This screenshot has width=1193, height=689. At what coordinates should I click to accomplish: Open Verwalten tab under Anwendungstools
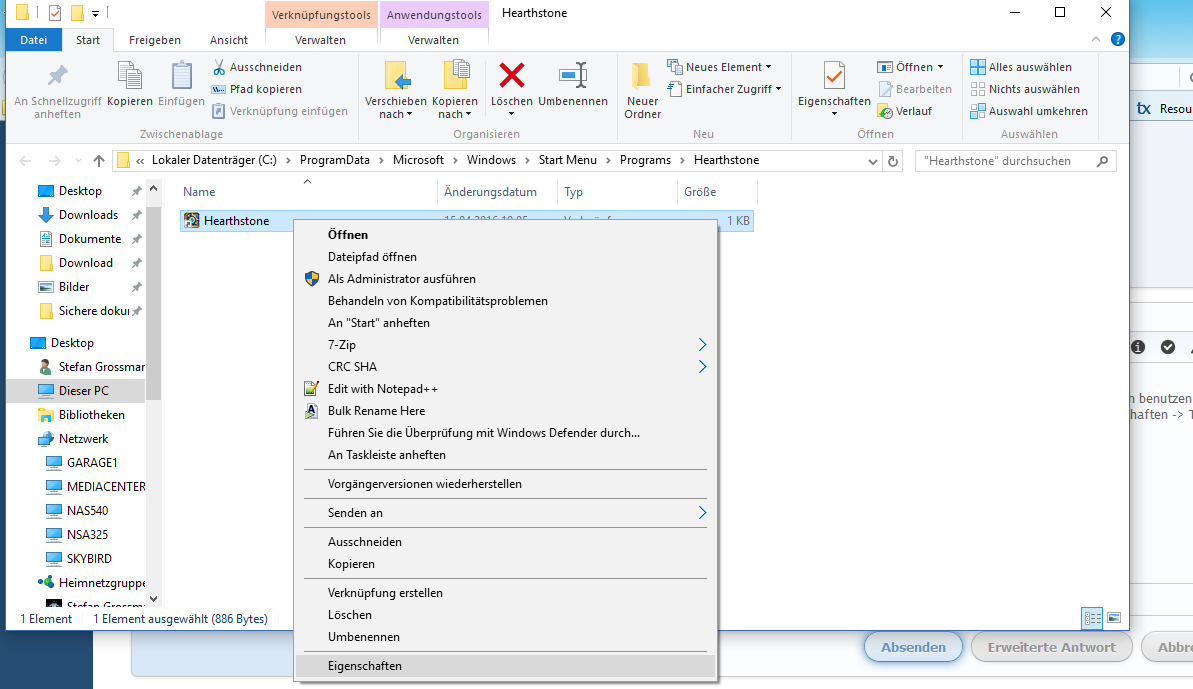(433, 40)
